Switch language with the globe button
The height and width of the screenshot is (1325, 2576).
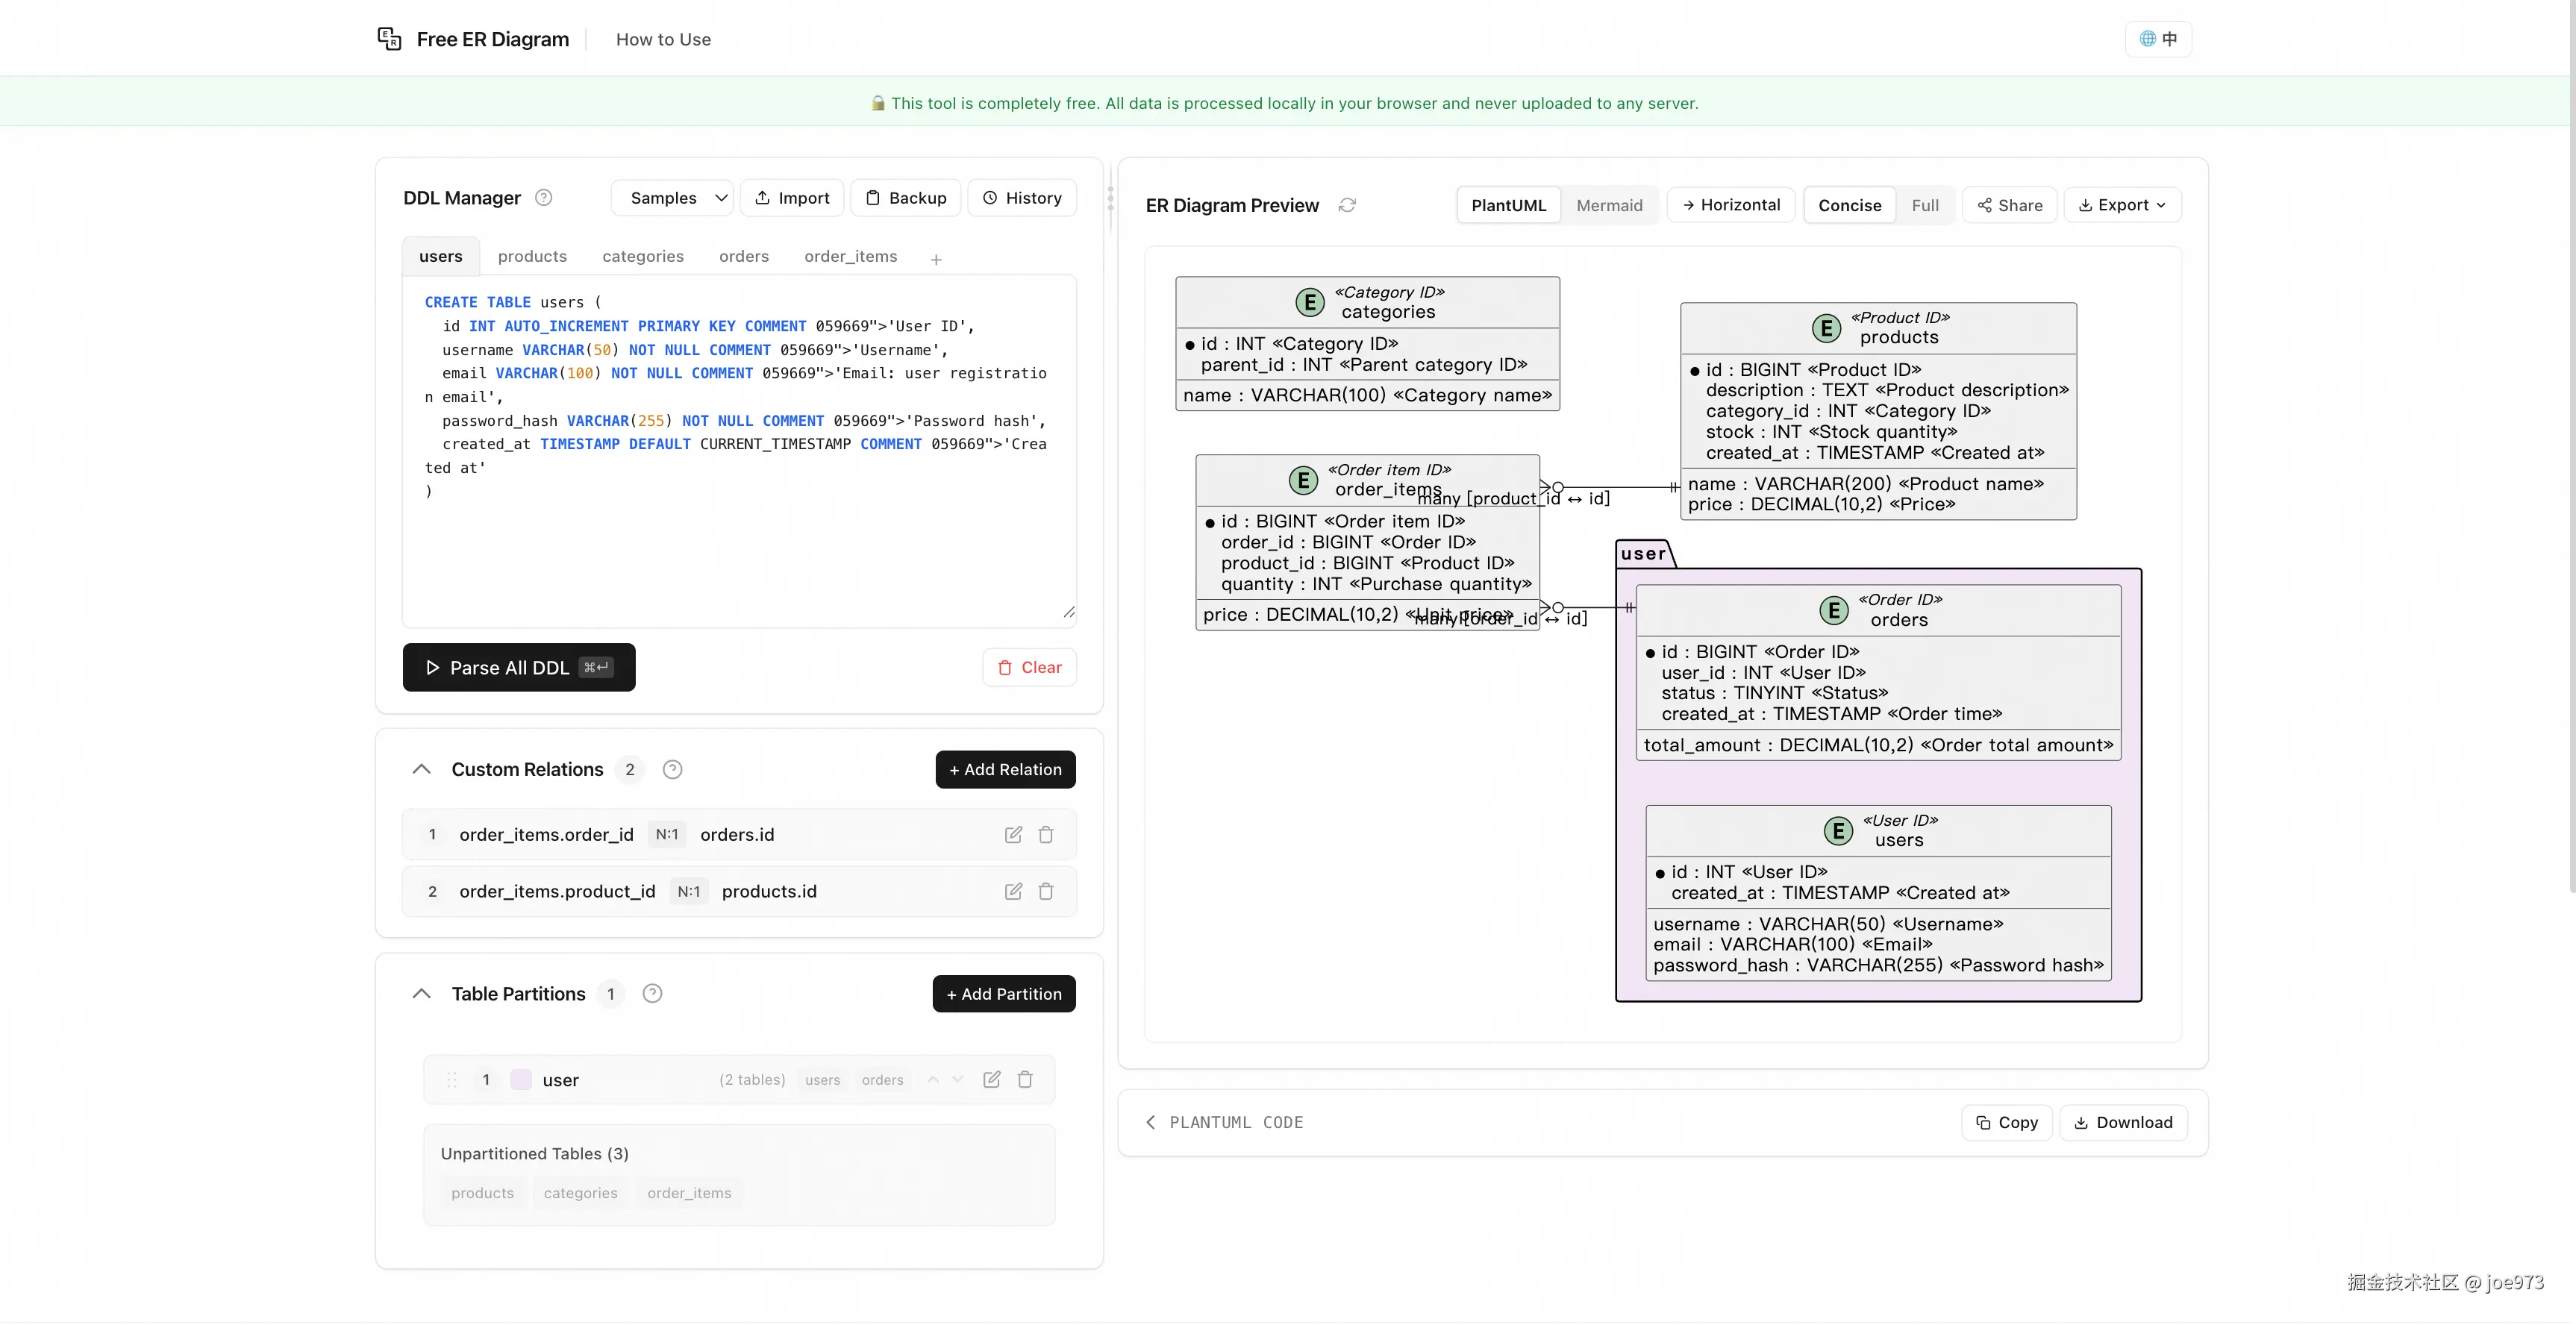coord(2158,39)
